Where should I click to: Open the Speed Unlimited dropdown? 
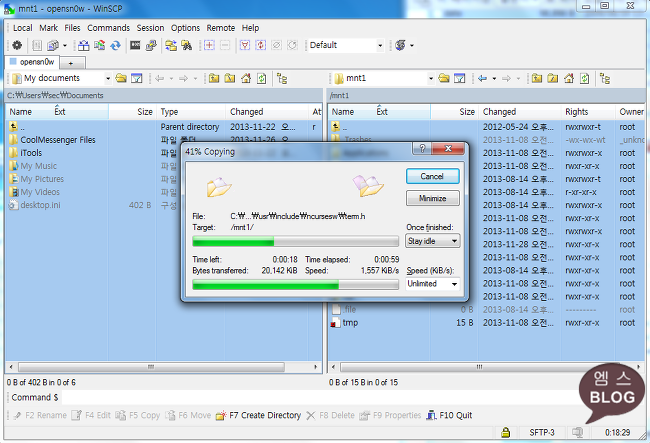(433, 284)
